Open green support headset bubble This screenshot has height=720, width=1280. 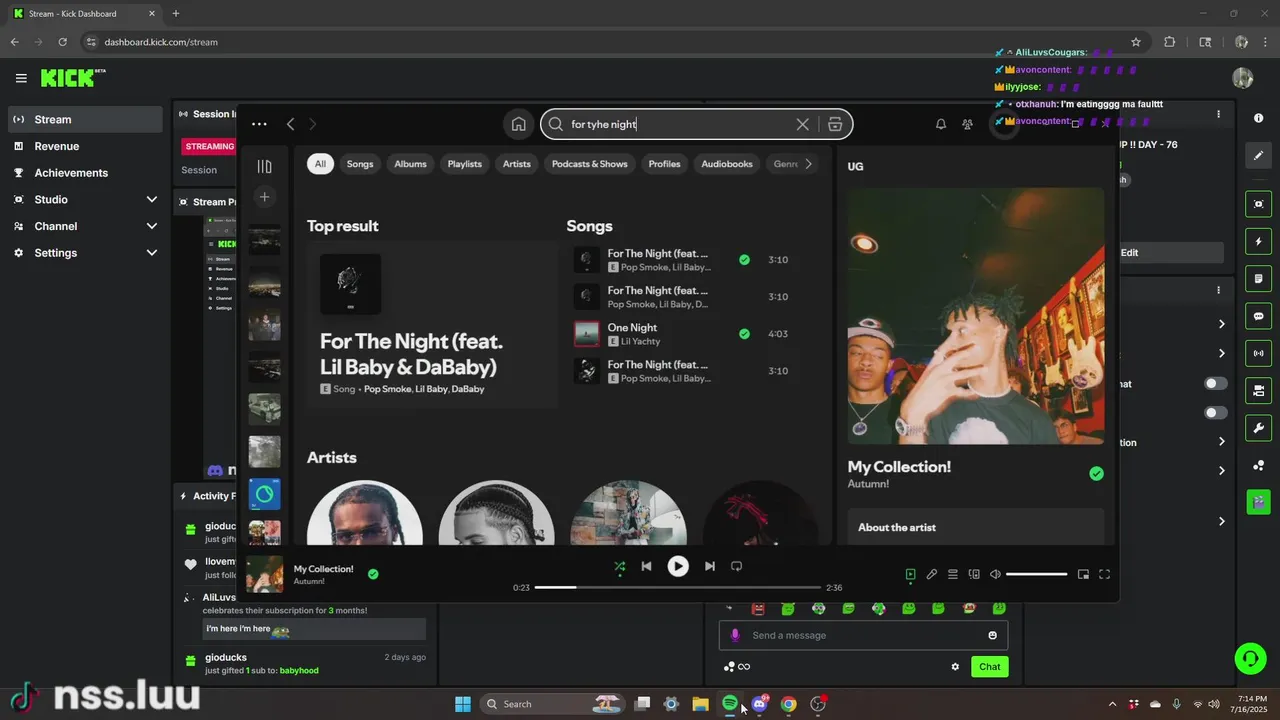1250,658
